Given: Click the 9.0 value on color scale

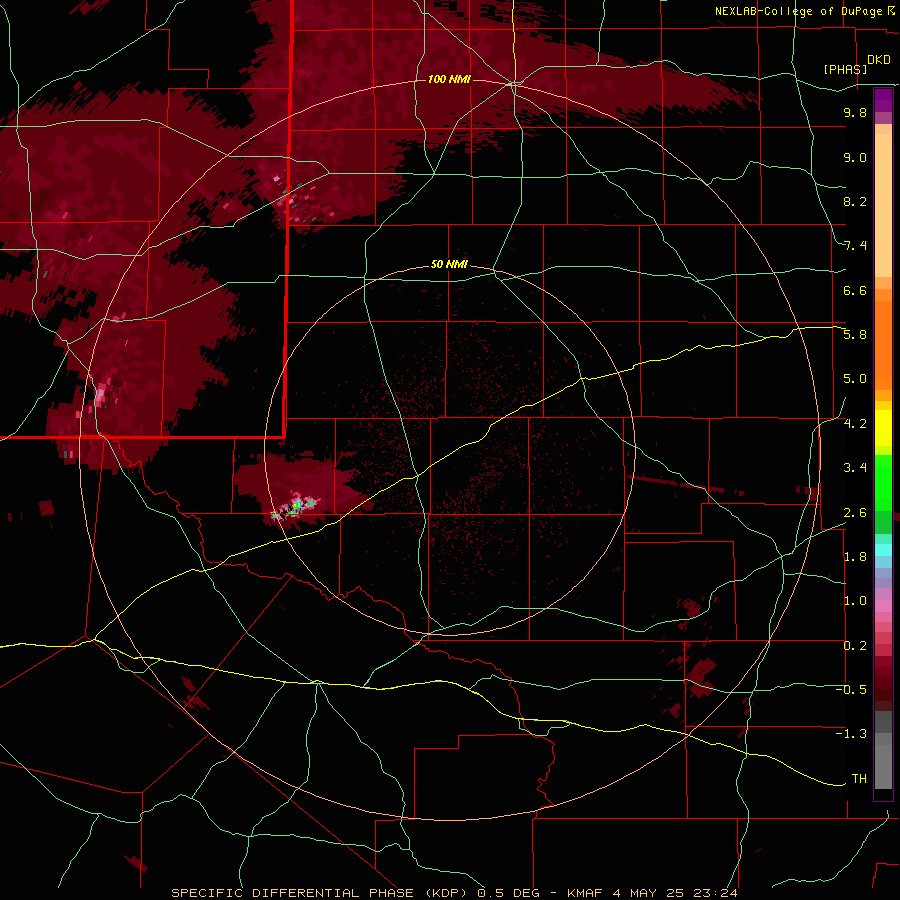Looking at the screenshot, I should (x=855, y=157).
